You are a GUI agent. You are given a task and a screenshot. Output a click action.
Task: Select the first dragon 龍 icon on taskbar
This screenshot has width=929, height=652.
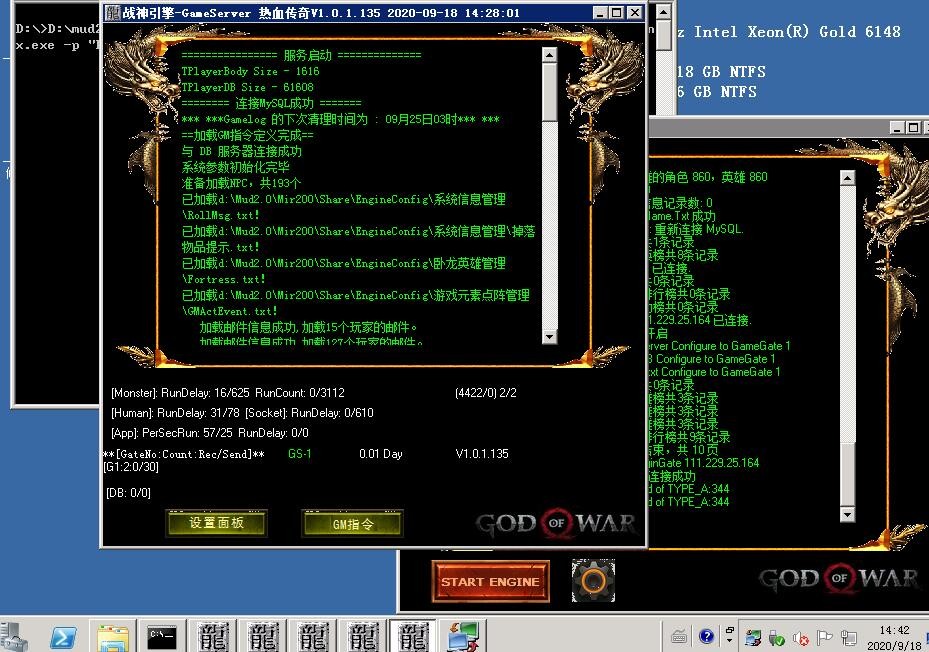click(x=213, y=636)
